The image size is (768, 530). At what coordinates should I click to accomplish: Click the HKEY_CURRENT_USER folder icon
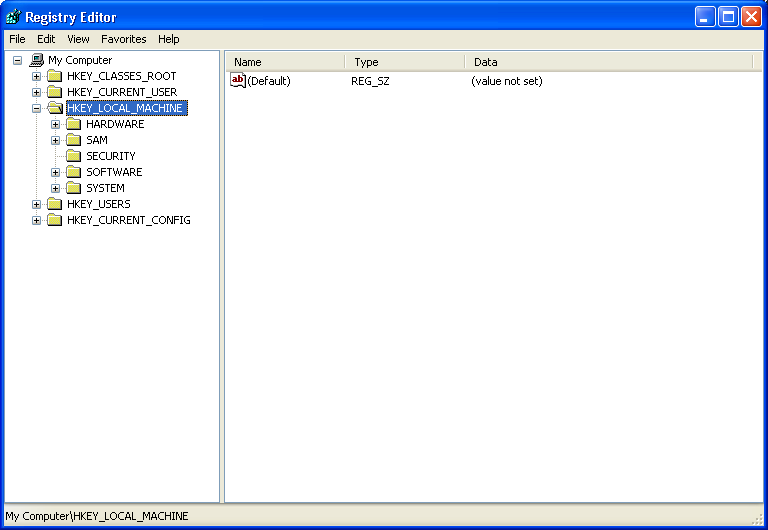tap(54, 92)
